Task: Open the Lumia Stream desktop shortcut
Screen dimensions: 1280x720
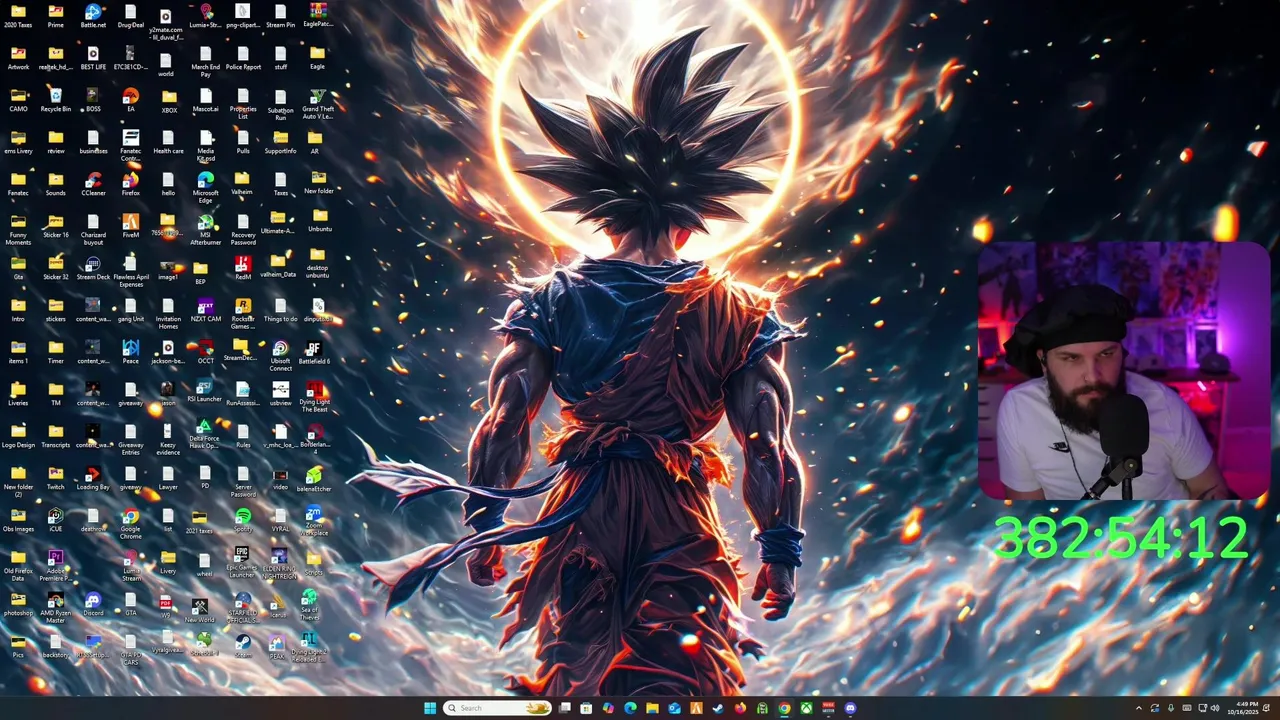Action: pos(131,565)
